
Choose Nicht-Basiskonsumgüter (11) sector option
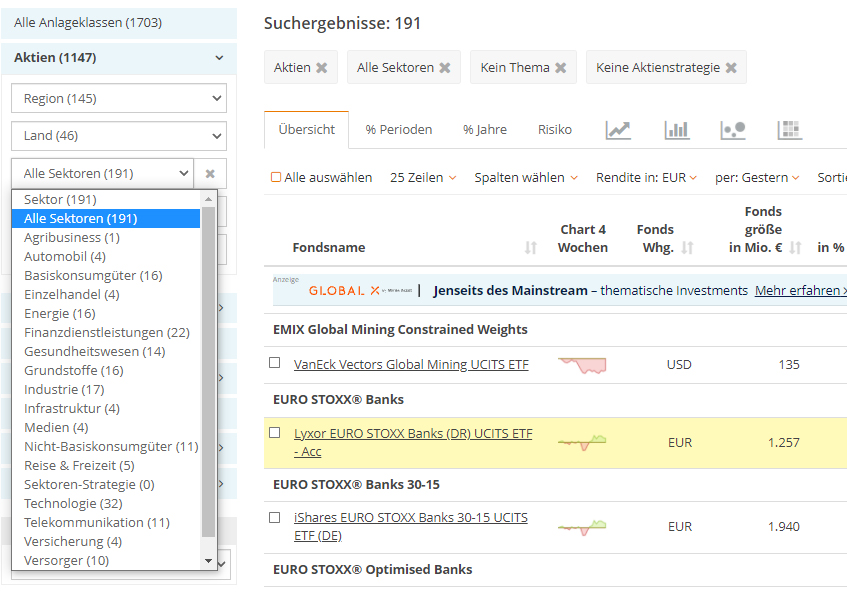pyautogui.click(x=106, y=447)
